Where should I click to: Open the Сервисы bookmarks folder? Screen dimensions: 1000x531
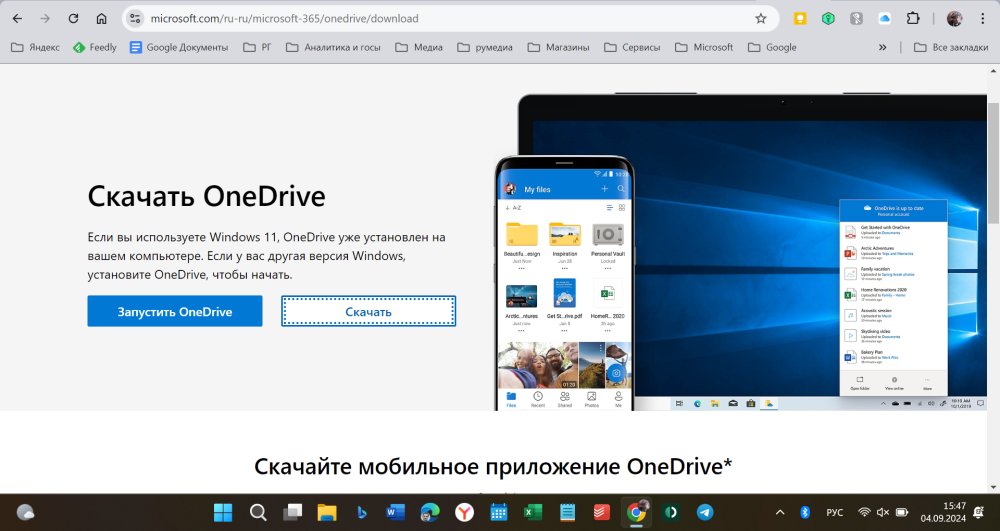pos(632,47)
